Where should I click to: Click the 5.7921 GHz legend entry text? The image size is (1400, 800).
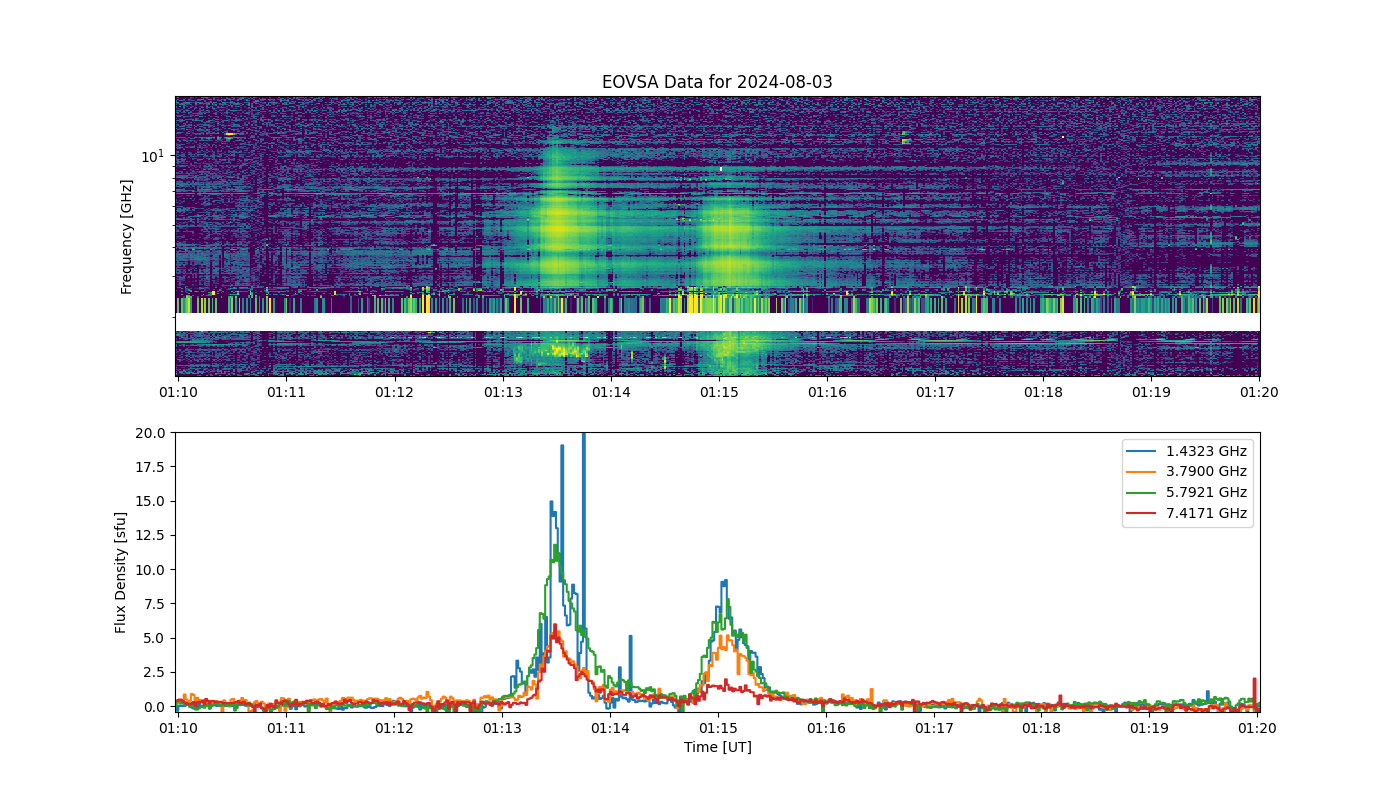(x=1207, y=492)
